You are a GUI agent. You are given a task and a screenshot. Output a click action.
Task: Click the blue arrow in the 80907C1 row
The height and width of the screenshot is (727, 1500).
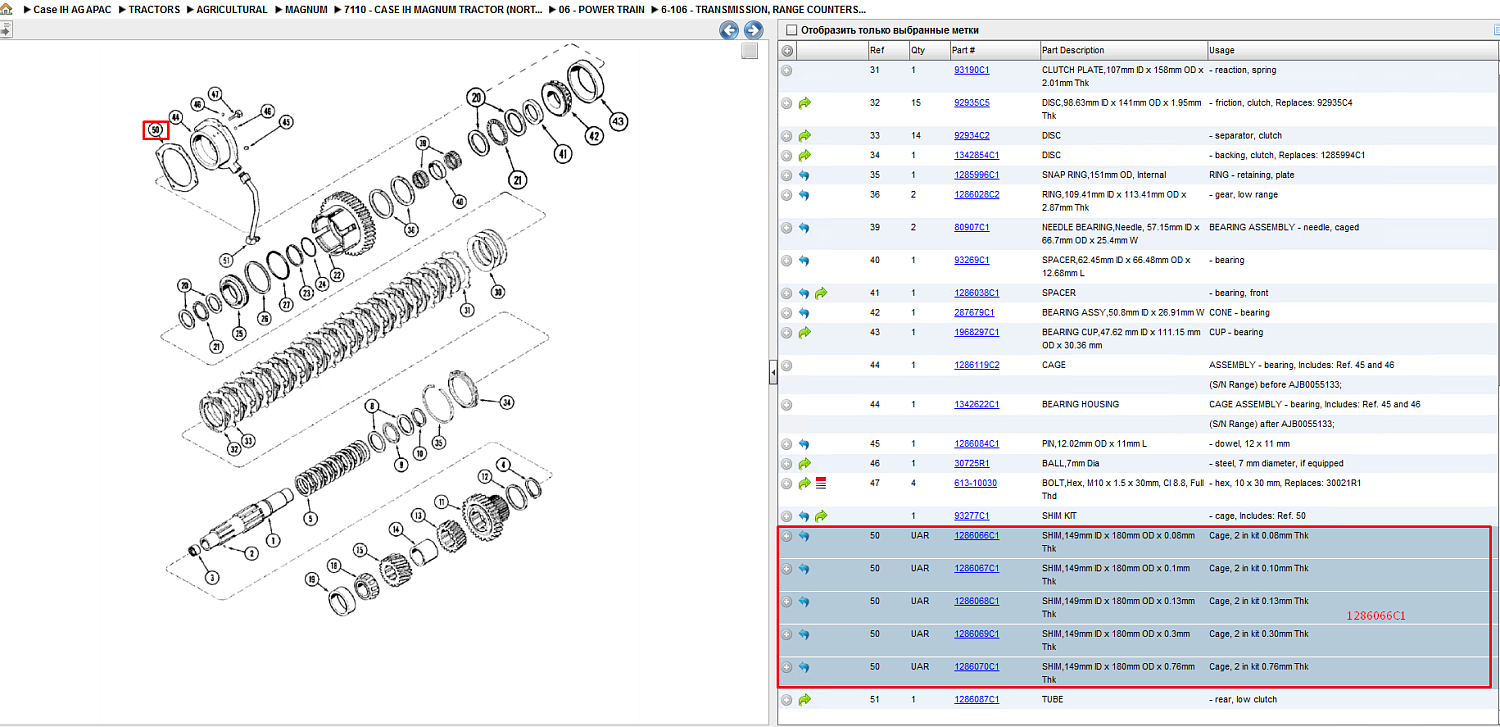tap(804, 228)
